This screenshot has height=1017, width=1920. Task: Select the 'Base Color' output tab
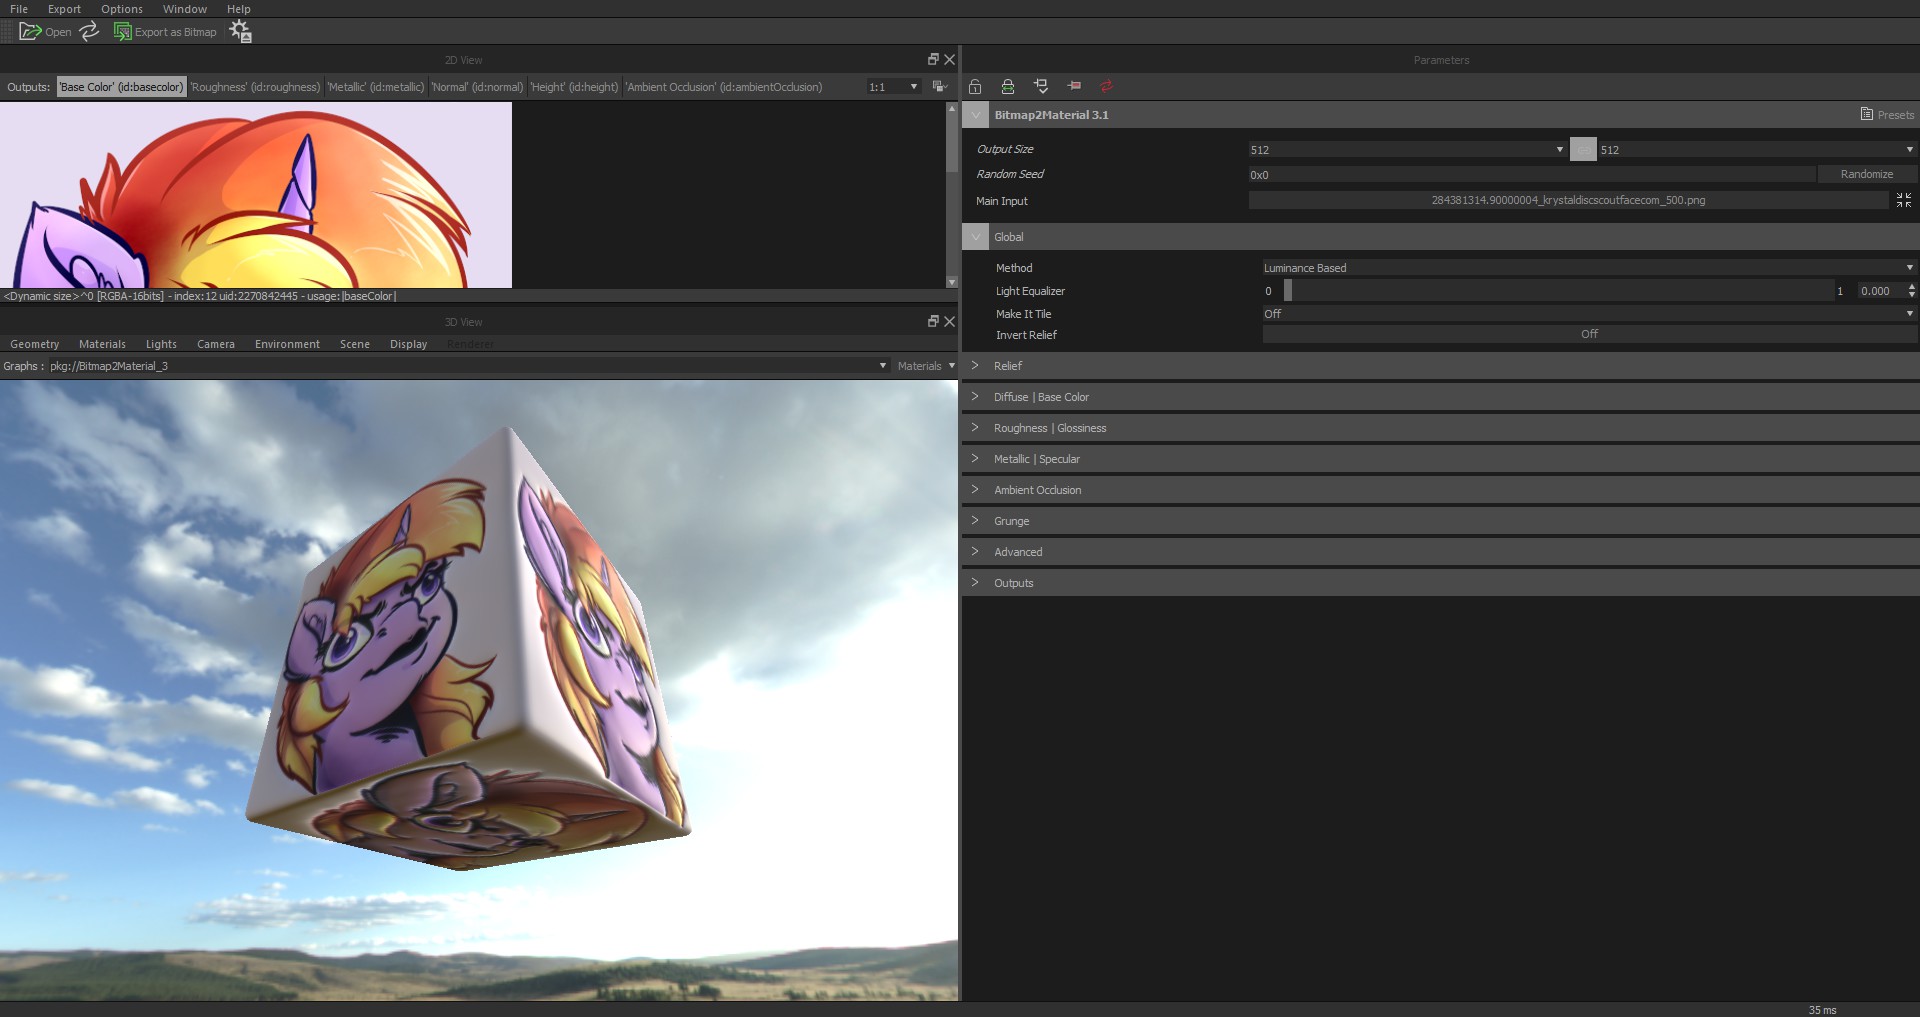coord(121,87)
